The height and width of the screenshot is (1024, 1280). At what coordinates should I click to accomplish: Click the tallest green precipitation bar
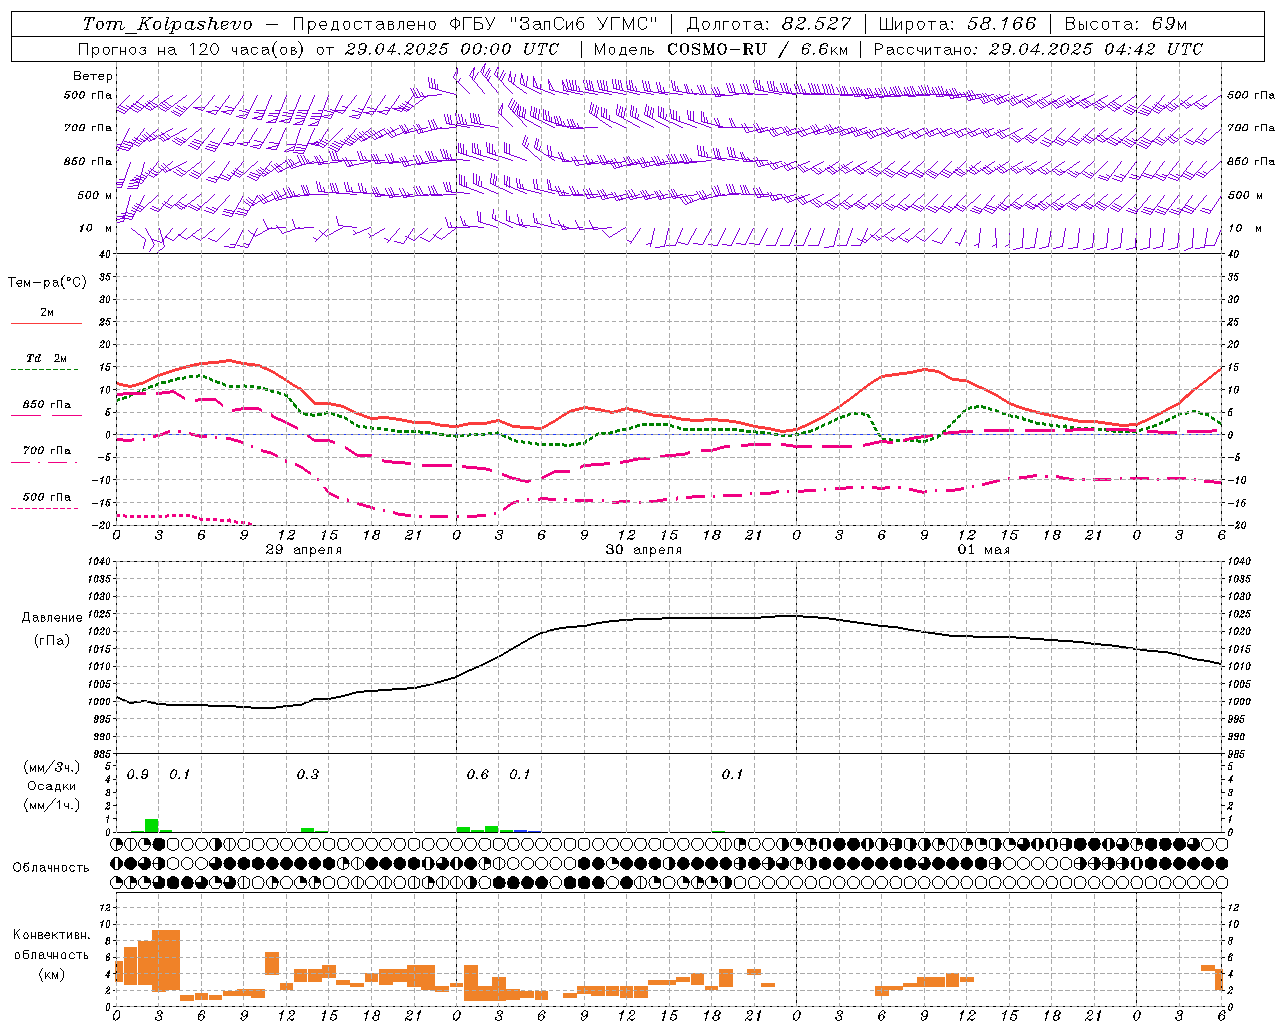pos(152,826)
